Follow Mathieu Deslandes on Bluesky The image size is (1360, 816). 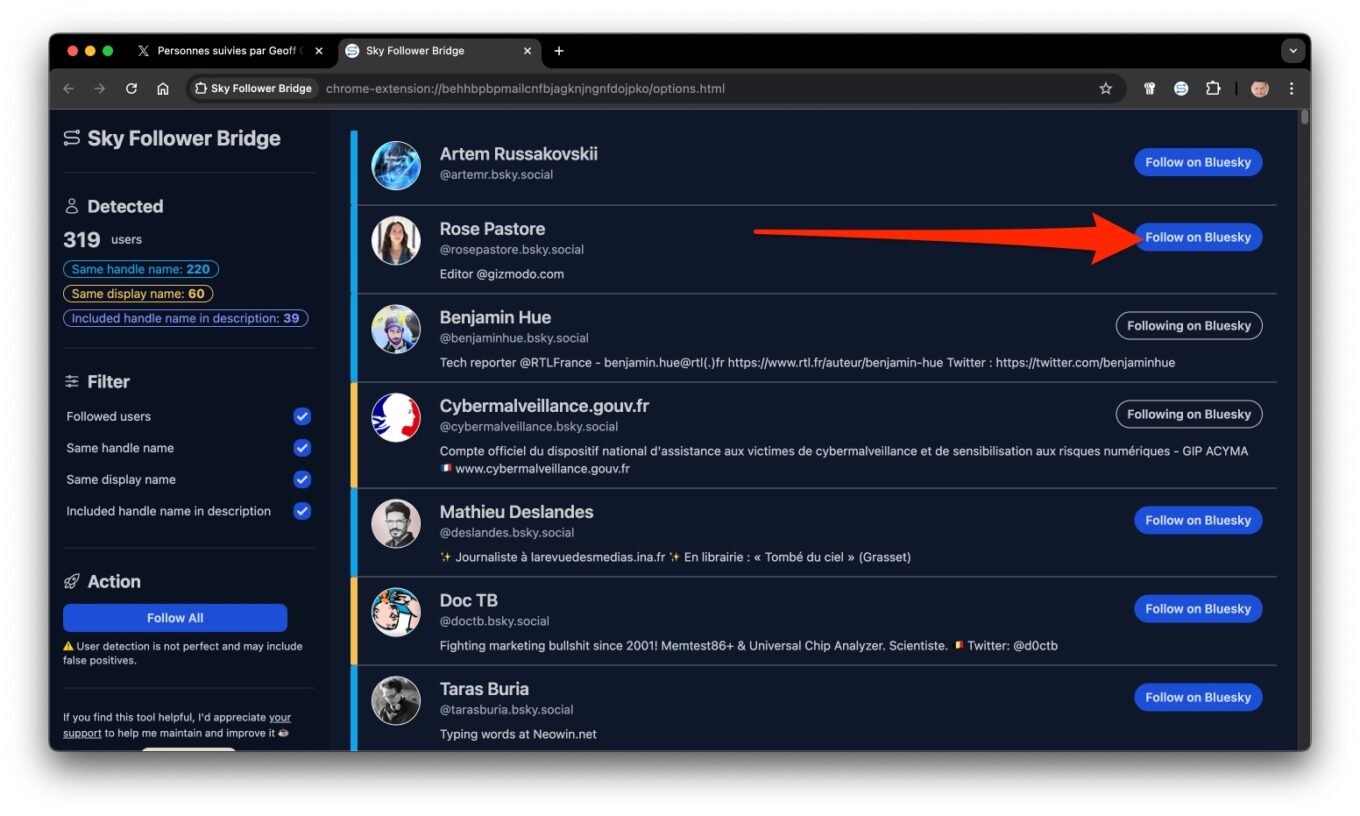(x=1198, y=520)
